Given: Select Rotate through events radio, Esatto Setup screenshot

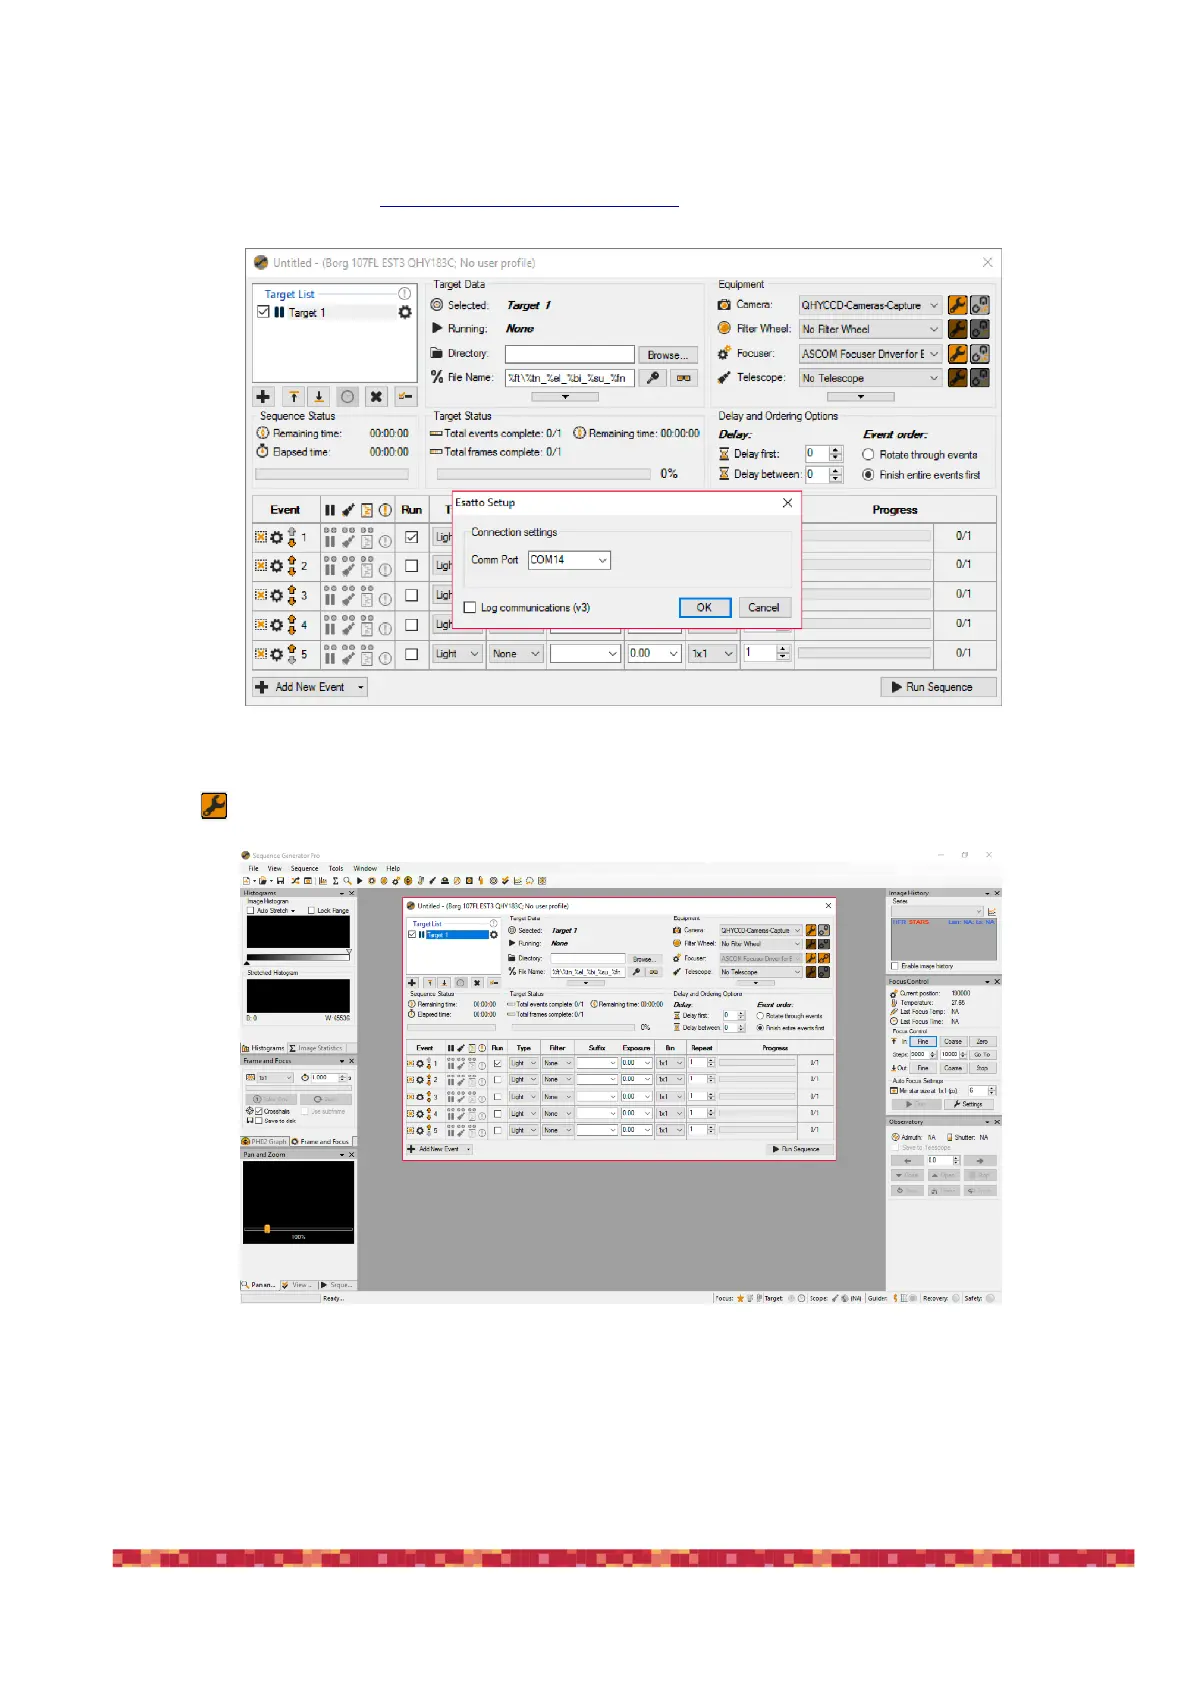Looking at the screenshot, I should click(x=868, y=454).
